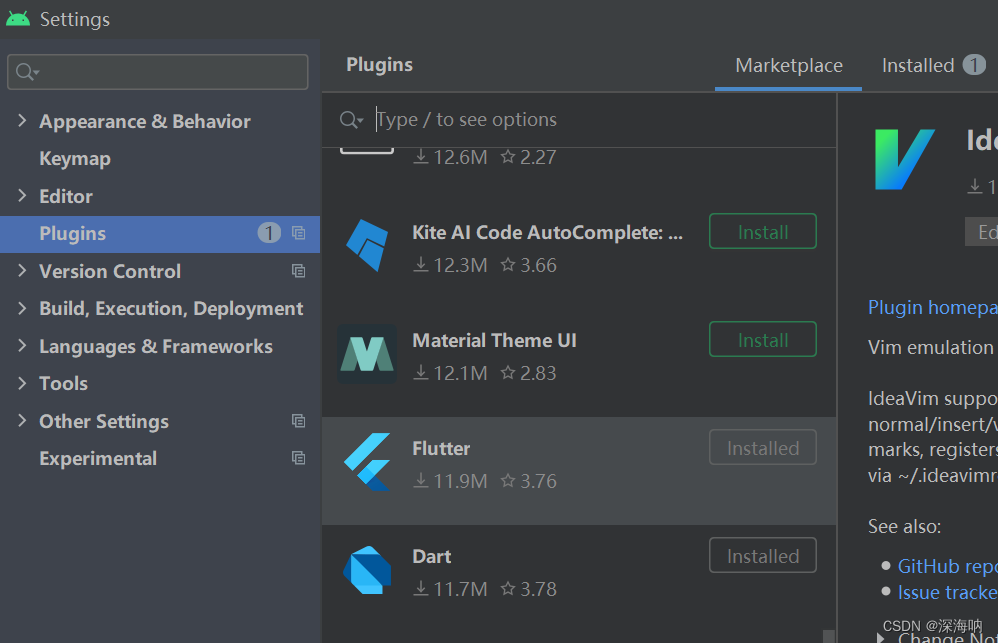Screen dimensions: 998x643
Task: Click the 3.66 rating value
Action: pos(538,265)
